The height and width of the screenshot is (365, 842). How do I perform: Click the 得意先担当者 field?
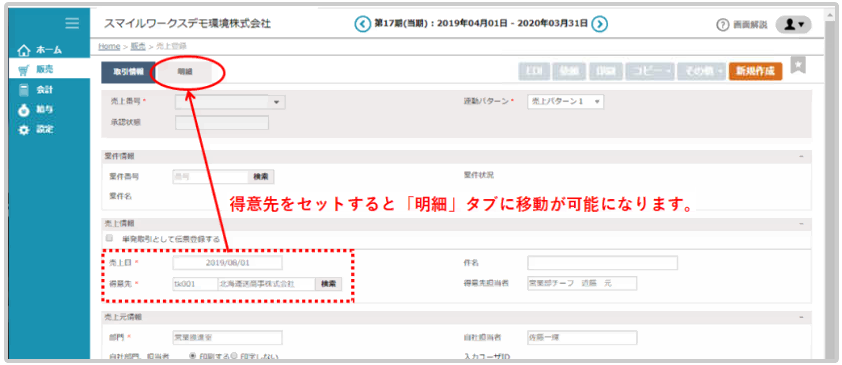click(582, 283)
